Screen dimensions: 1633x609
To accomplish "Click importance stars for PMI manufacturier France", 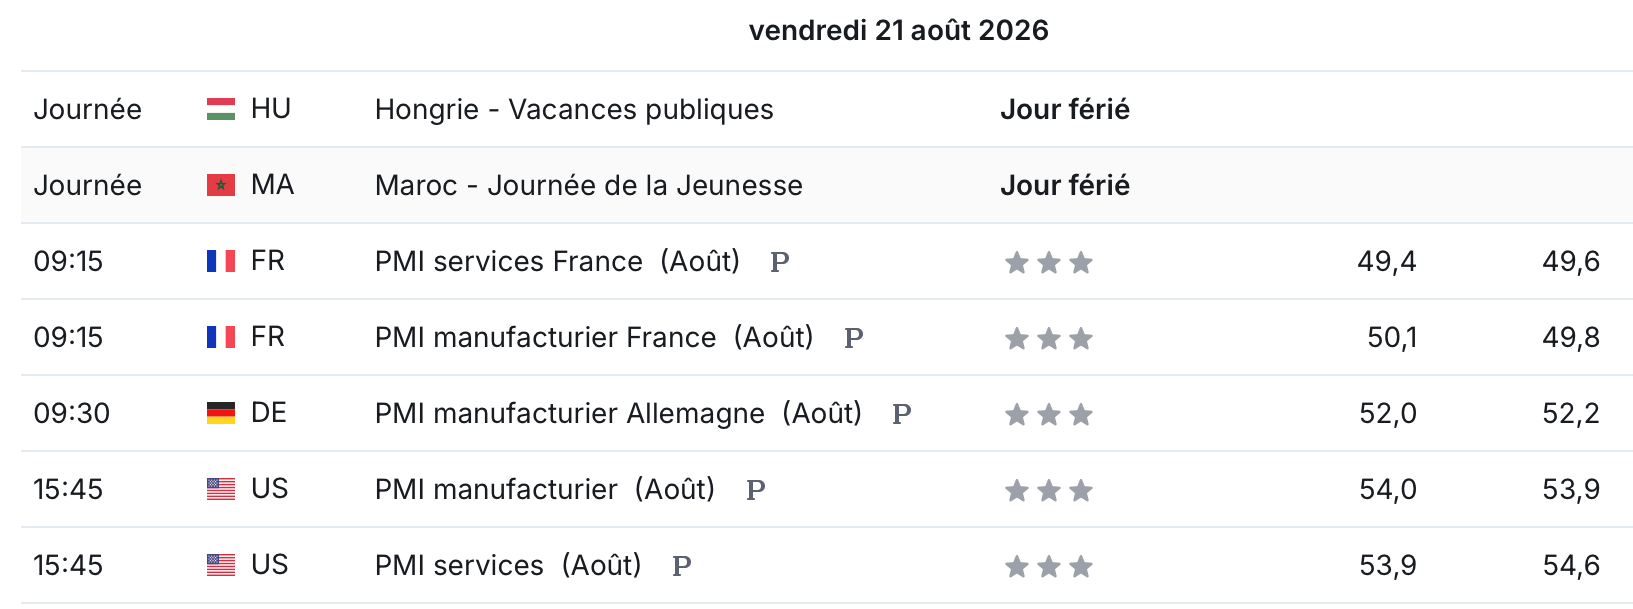I will (1049, 339).
